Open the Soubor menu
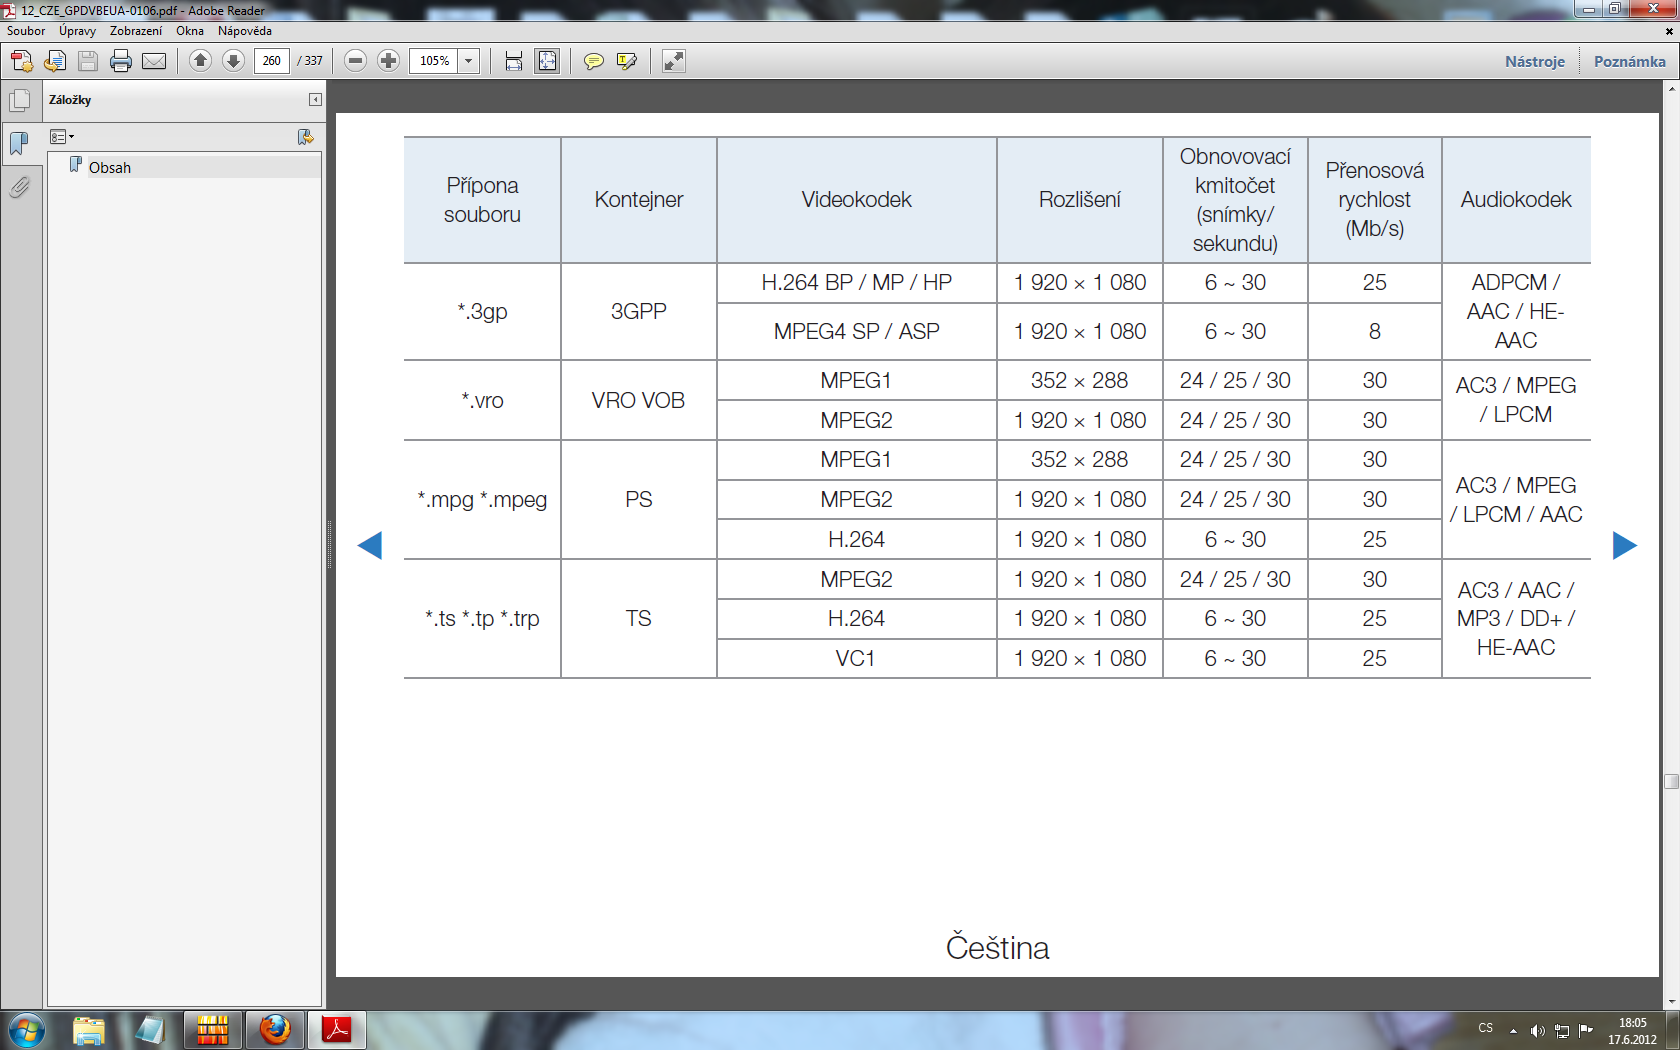 [26, 31]
